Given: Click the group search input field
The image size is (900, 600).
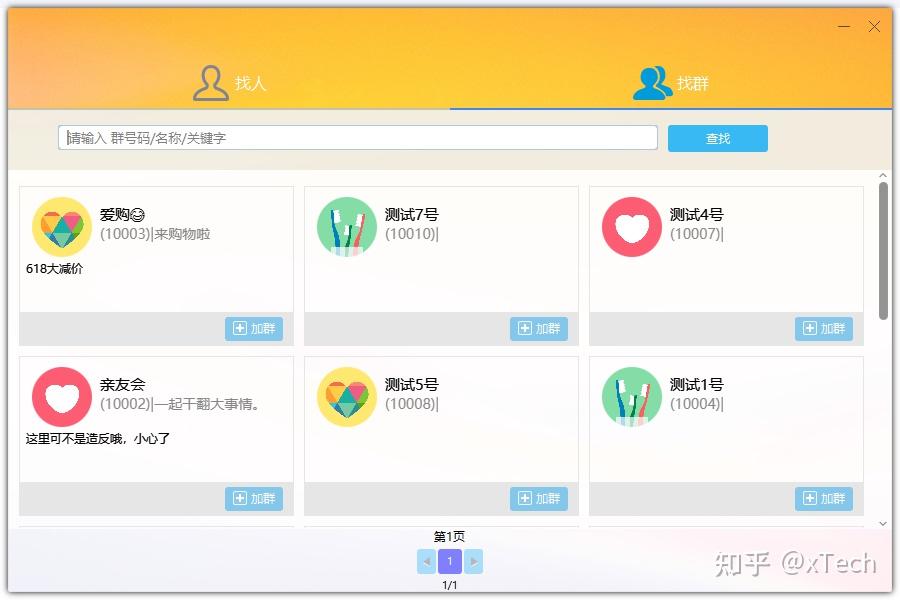Looking at the screenshot, I should pyautogui.click(x=358, y=138).
